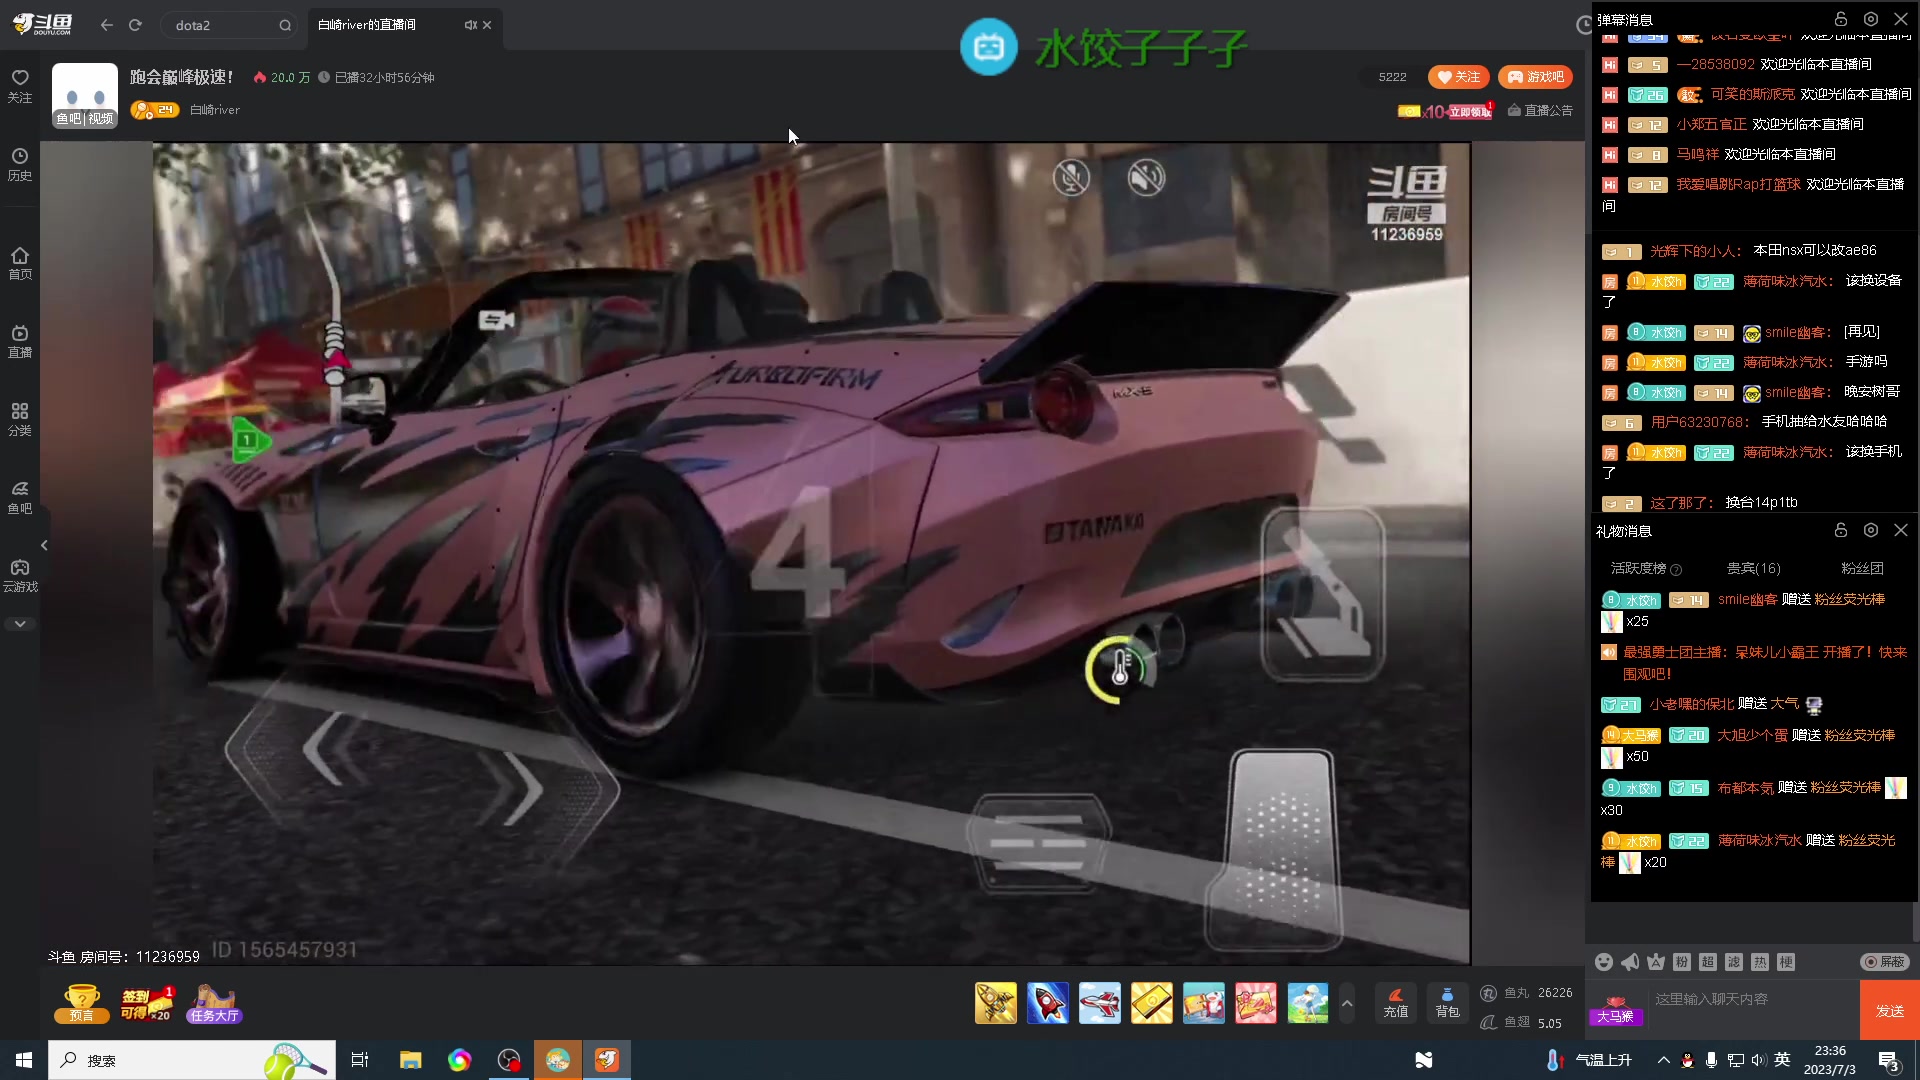Screen dimensions: 1920x1080
Task: Go back with the arrow button
Action: pyautogui.click(x=106, y=25)
